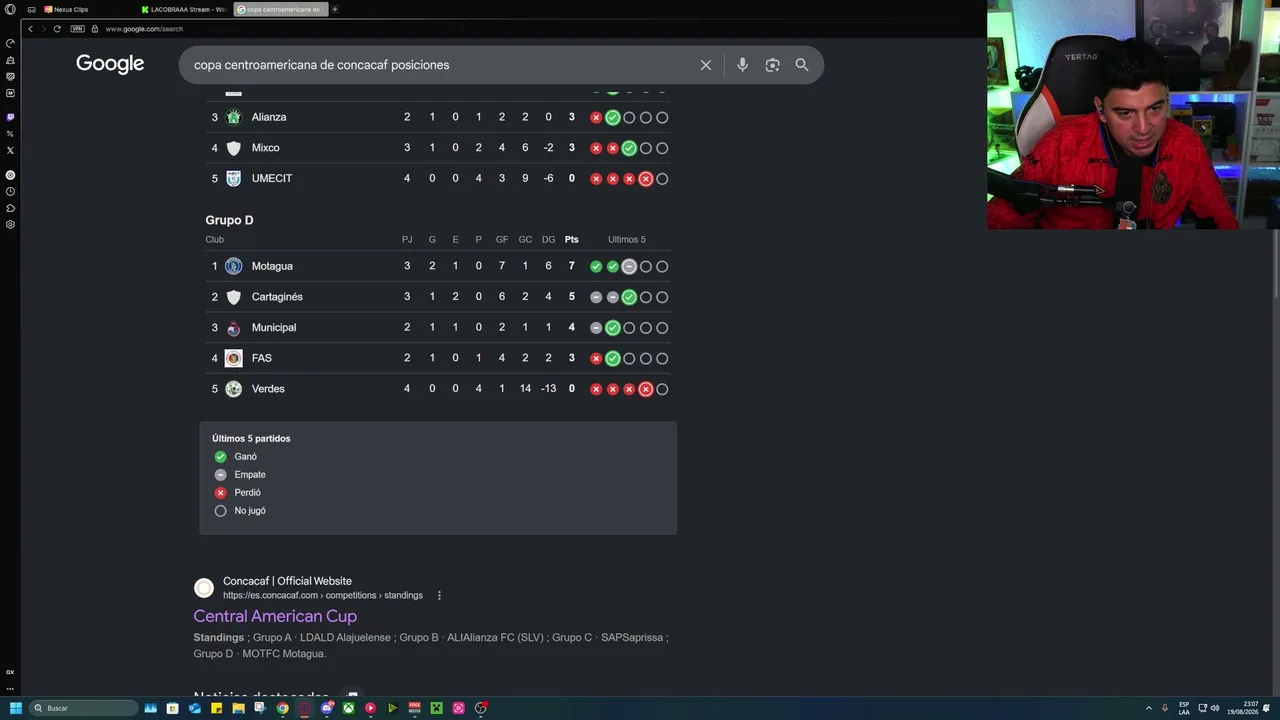
Task: Open Xbox app from the taskbar
Action: tap(348, 708)
